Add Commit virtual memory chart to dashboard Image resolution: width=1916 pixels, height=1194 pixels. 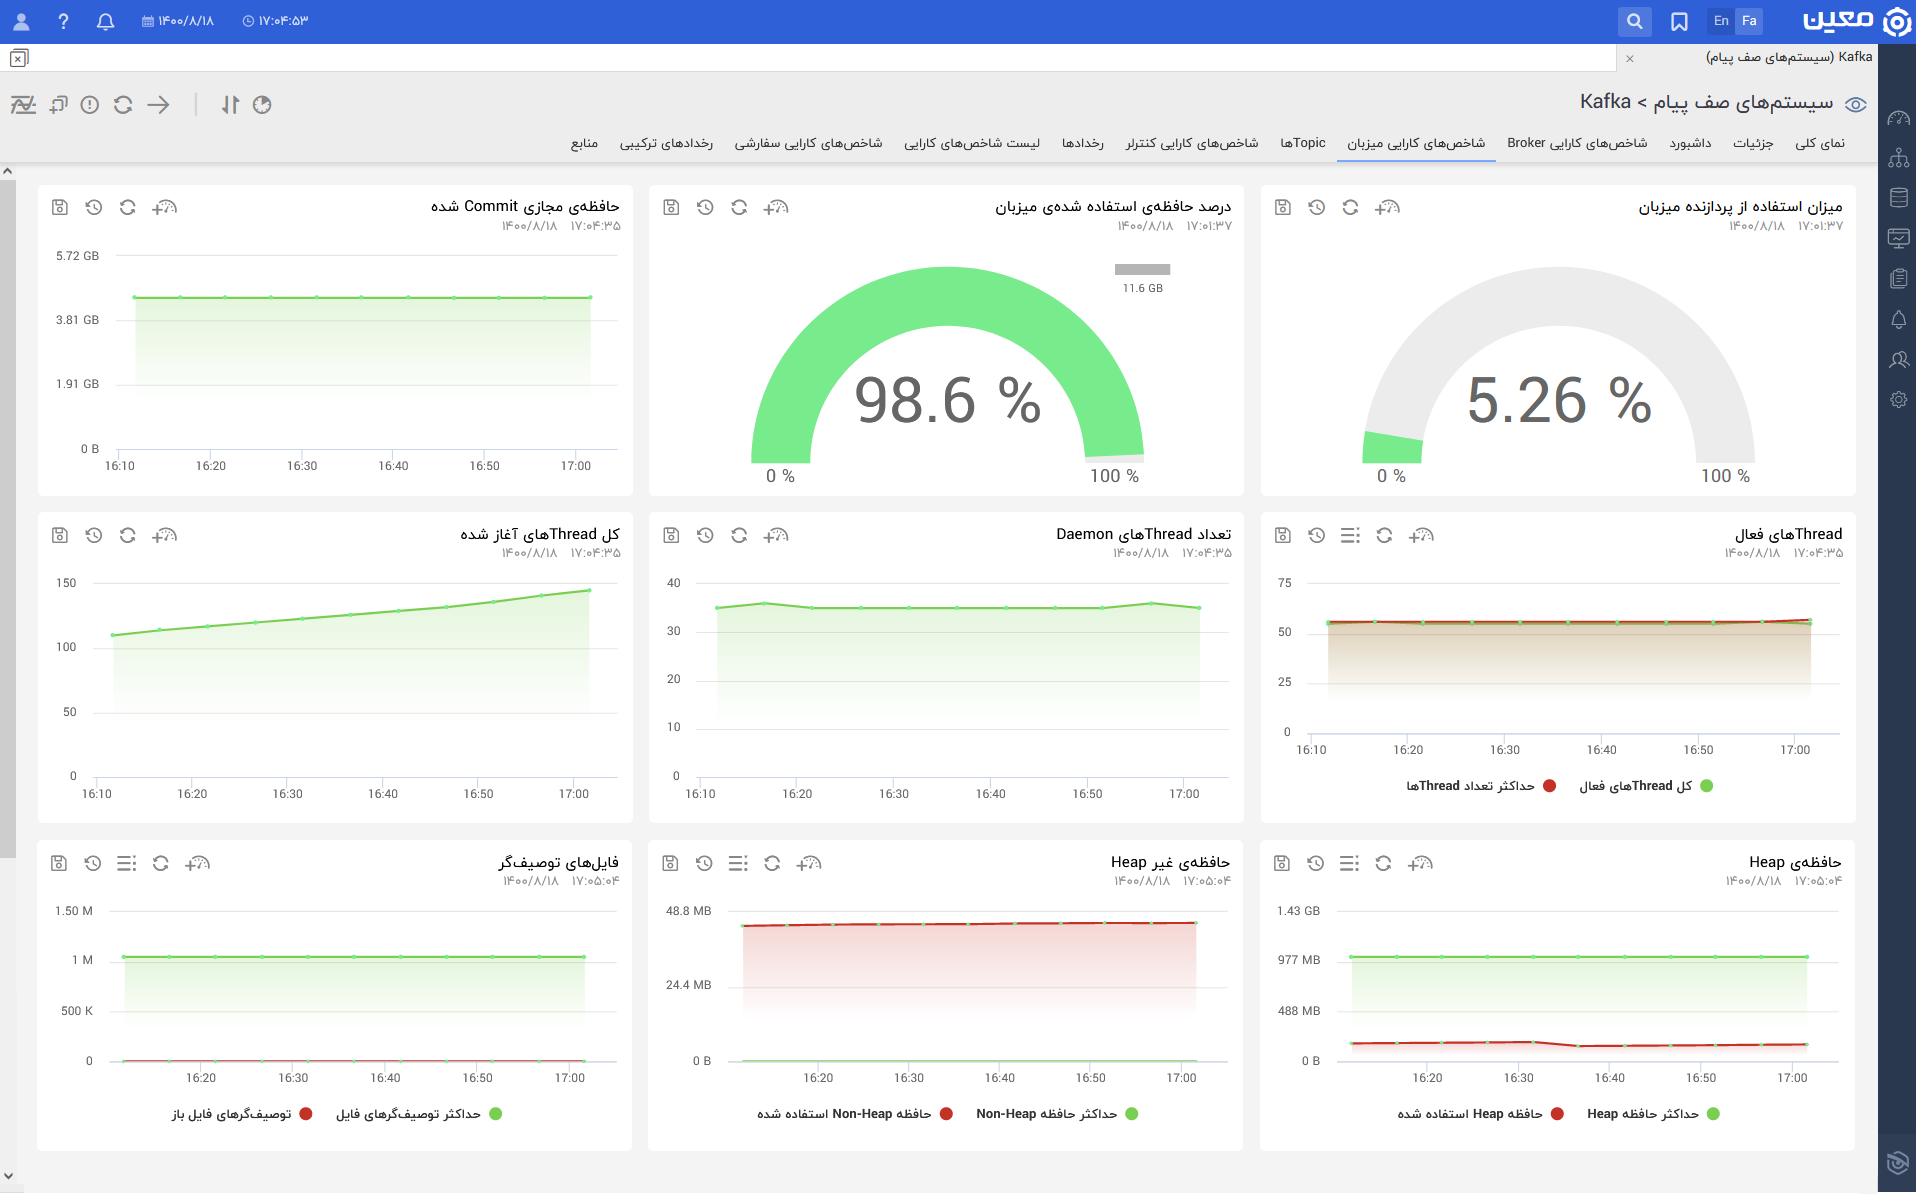[164, 207]
